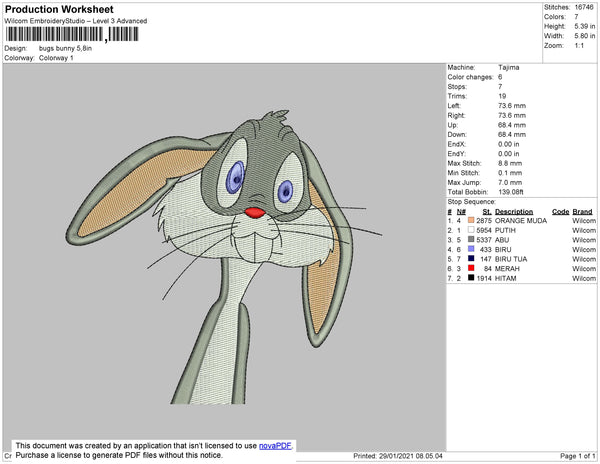This screenshot has height=464, width=600.
Task: Pick the BIRU light blue swatch
Action: [x=471, y=249]
